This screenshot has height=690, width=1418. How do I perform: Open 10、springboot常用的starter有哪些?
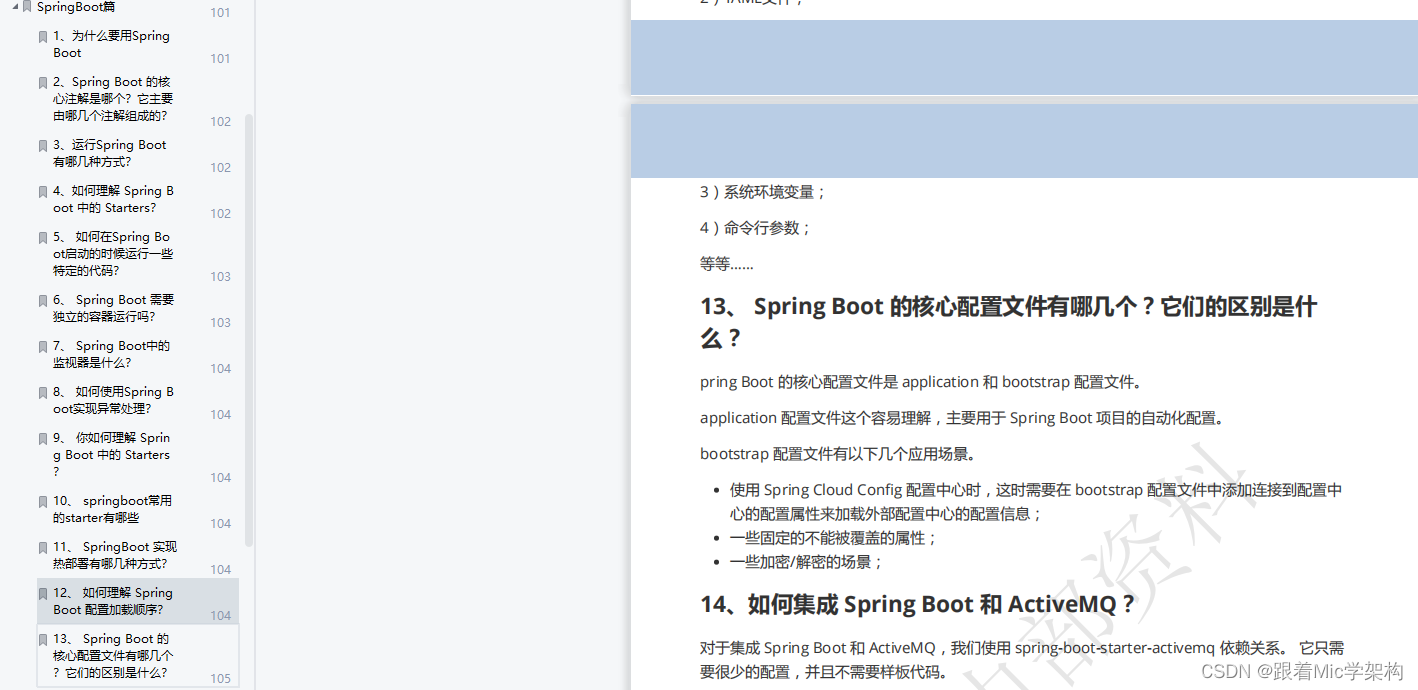coord(113,509)
